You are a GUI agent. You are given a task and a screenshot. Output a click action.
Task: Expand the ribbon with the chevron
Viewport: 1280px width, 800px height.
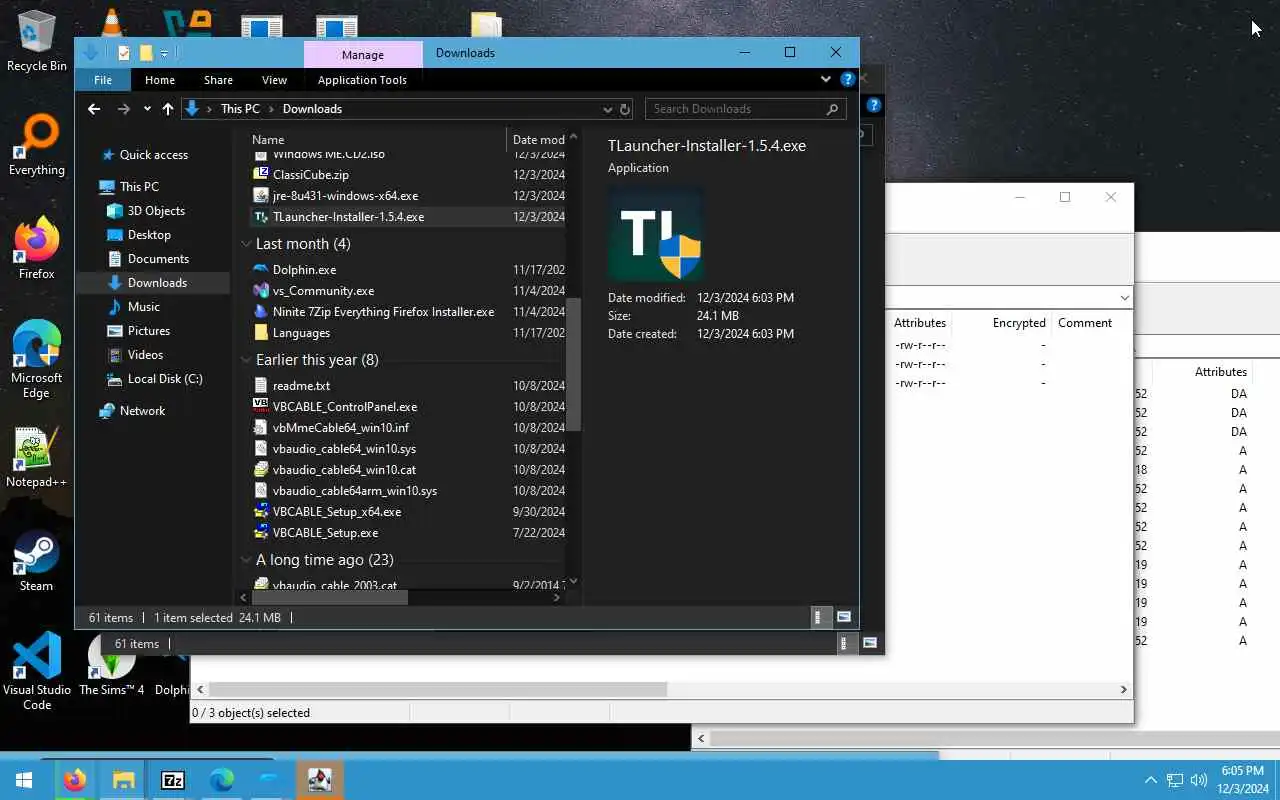click(x=825, y=79)
